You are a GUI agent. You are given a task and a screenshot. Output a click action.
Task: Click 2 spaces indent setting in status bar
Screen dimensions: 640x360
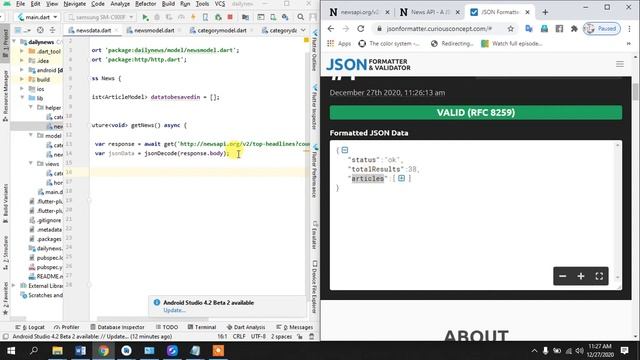pyautogui.click(x=282, y=337)
